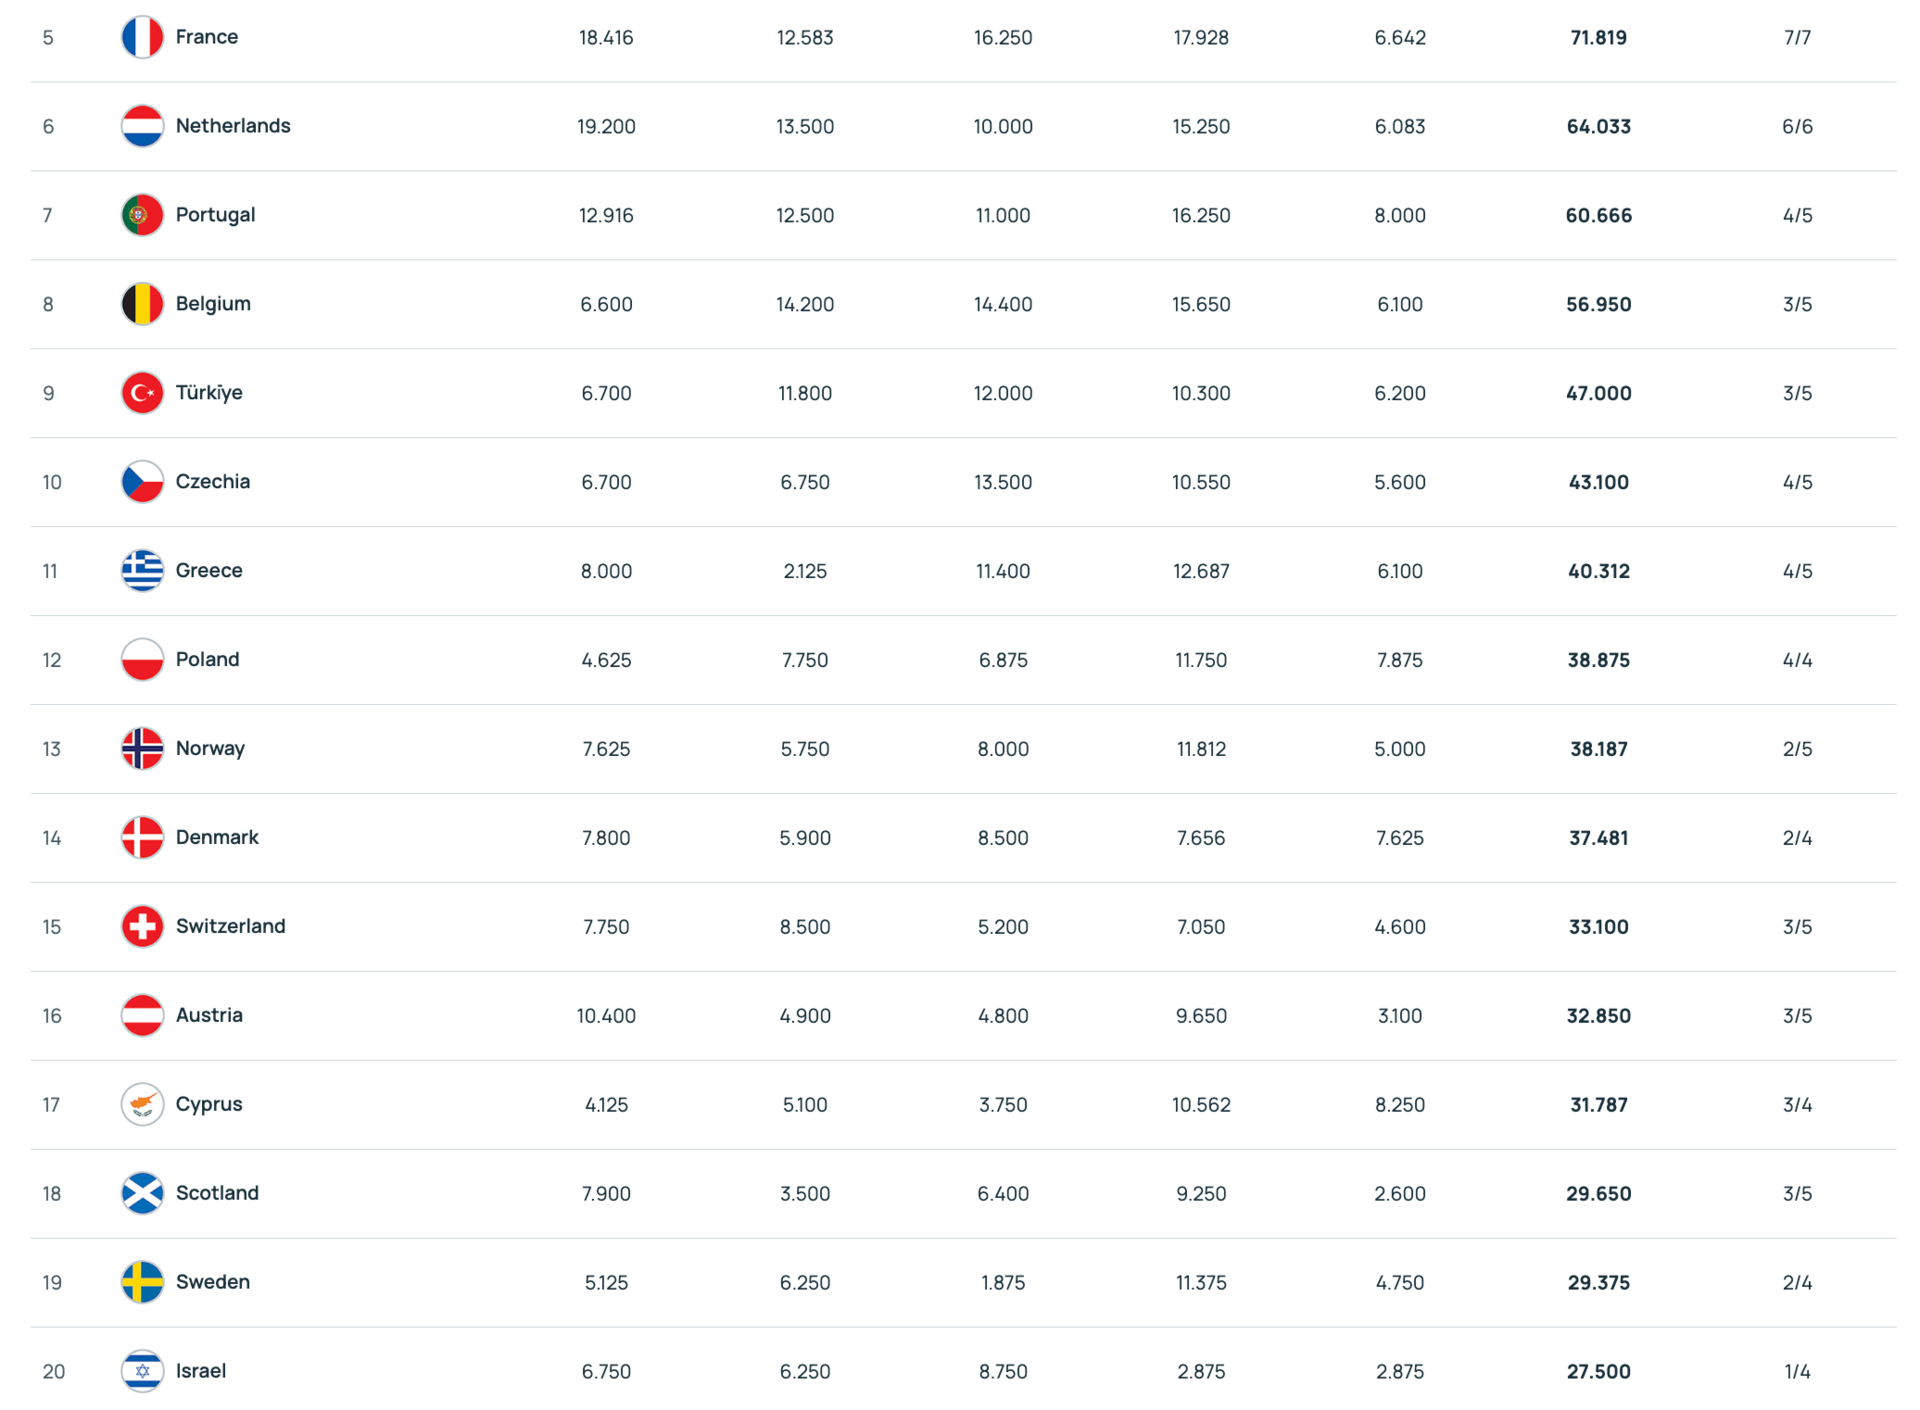The image size is (1920, 1410).
Task: Open the Denmark country name link
Action: (217, 838)
